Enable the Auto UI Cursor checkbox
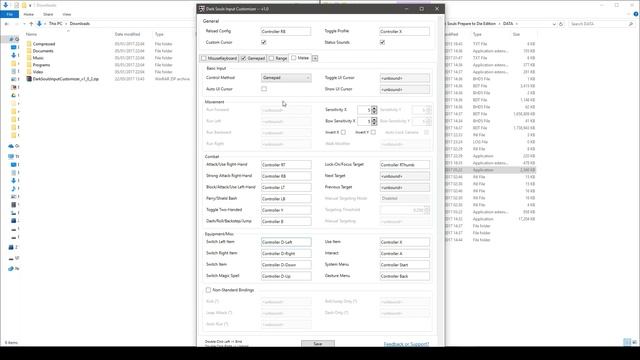 pyautogui.click(x=264, y=89)
